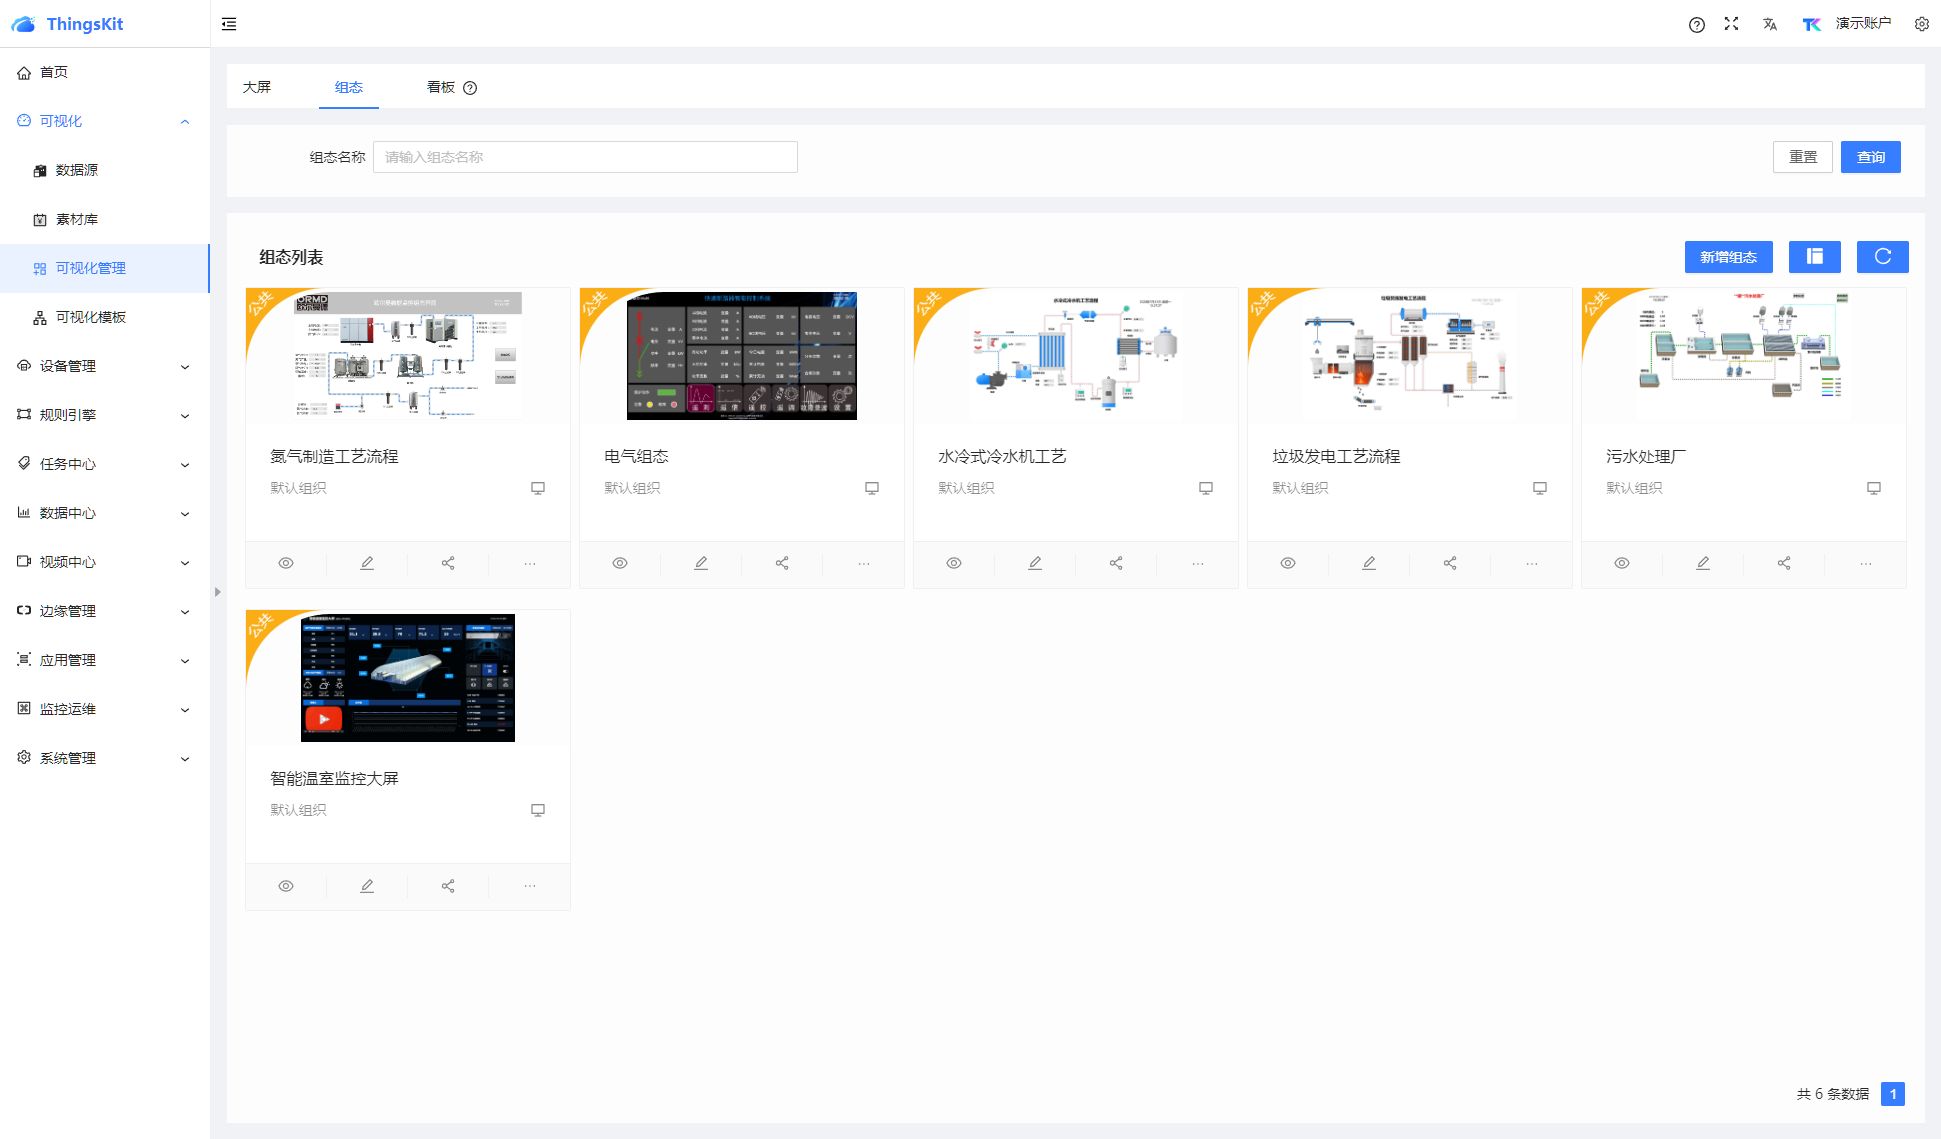Click edit pencil on 电气组态 card

point(701,563)
